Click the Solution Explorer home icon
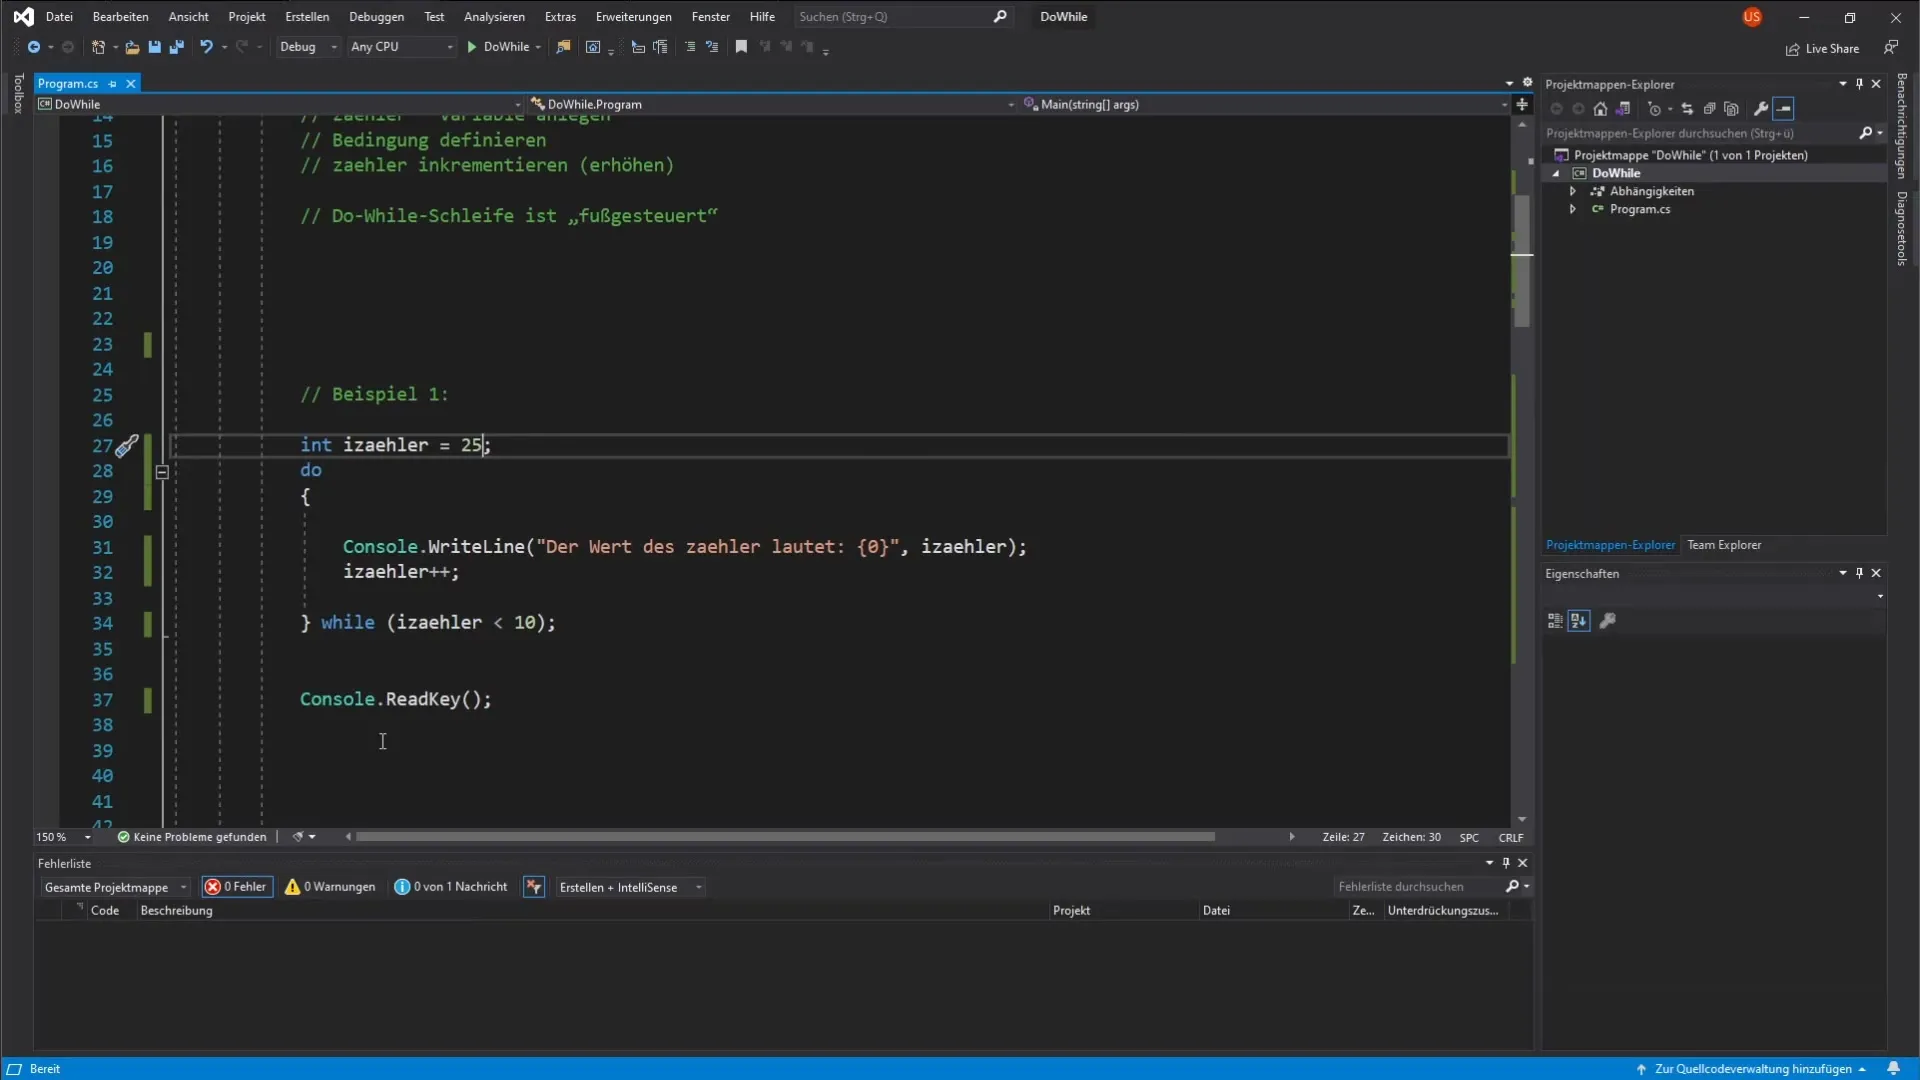The width and height of the screenshot is (1920, 1080). coord(1600,109)
